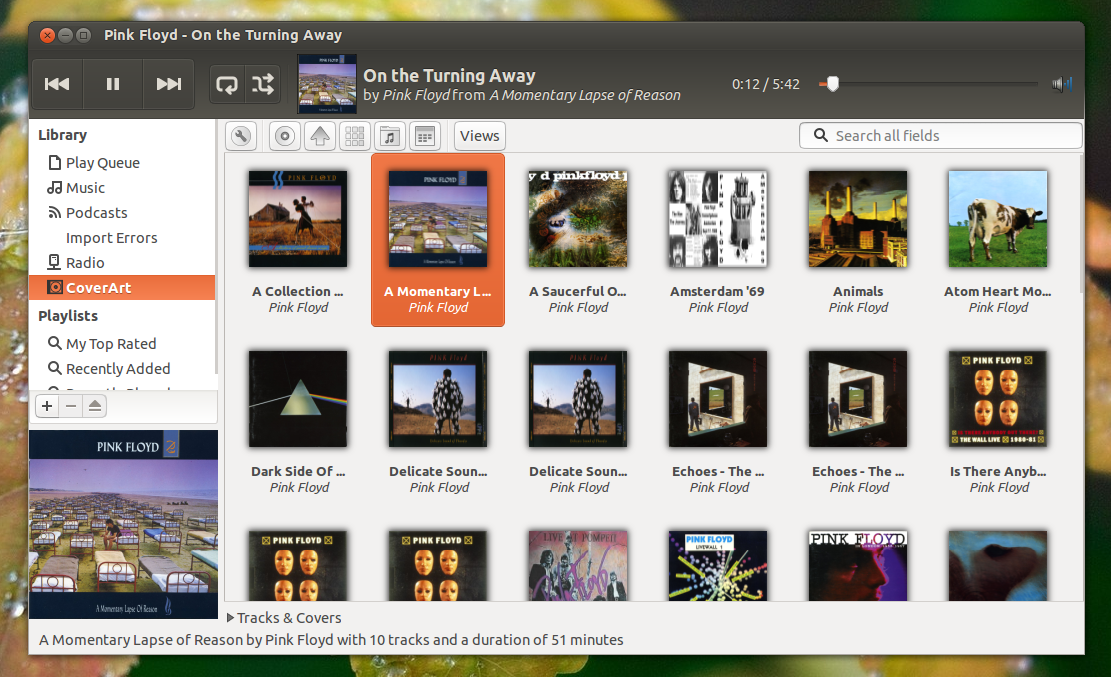The height and width of the screenshot is (677, 1111).
Task: Click the Amsterdam '69 album title
Action: [x=717, y=291]
